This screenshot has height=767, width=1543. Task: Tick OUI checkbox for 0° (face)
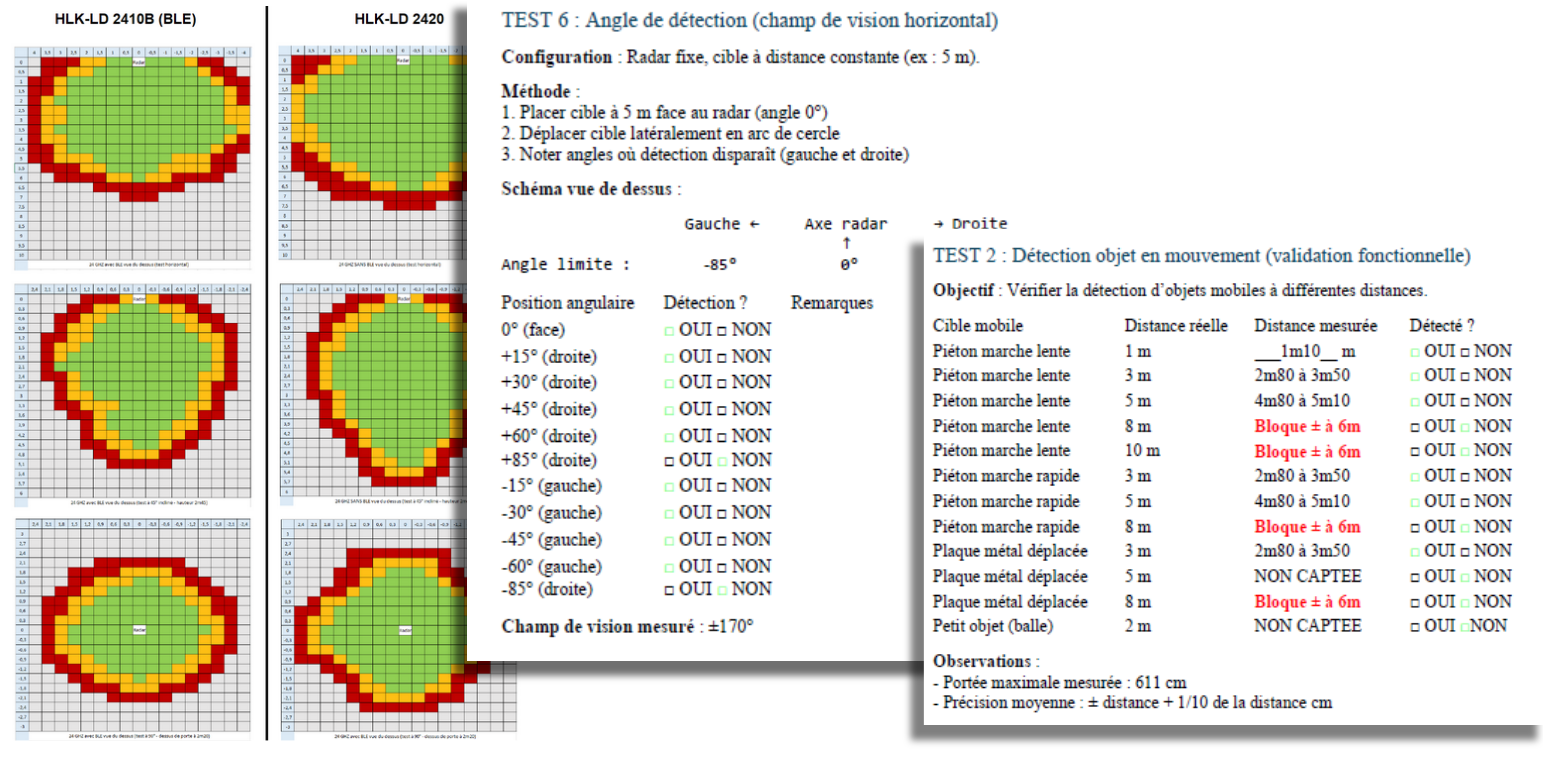coord(669,331)
